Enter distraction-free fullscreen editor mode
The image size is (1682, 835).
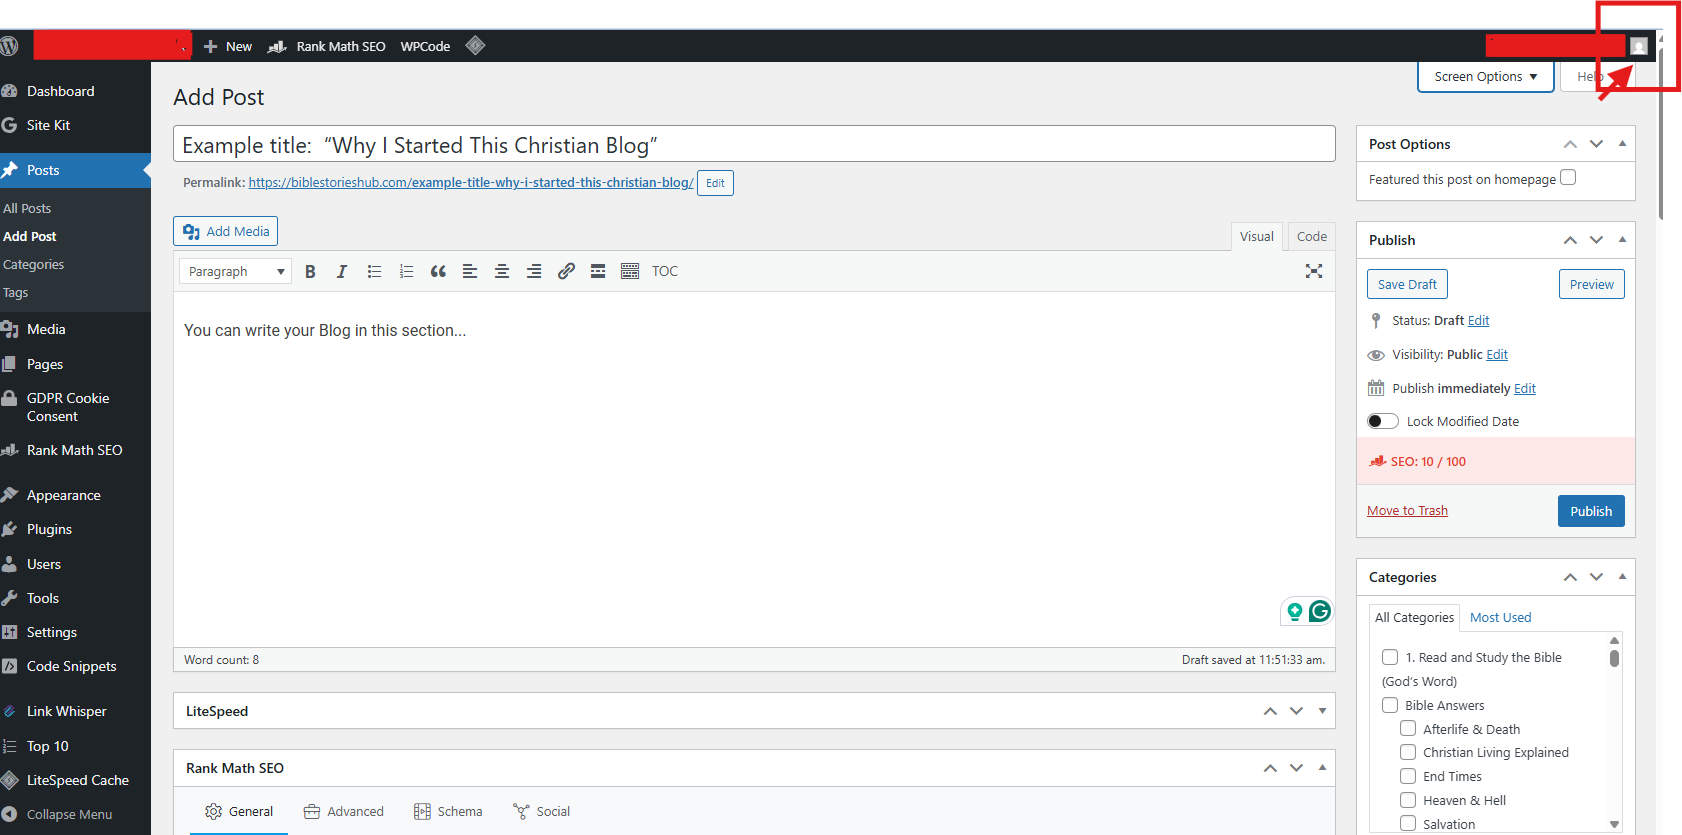click(x=1314, y=271)
